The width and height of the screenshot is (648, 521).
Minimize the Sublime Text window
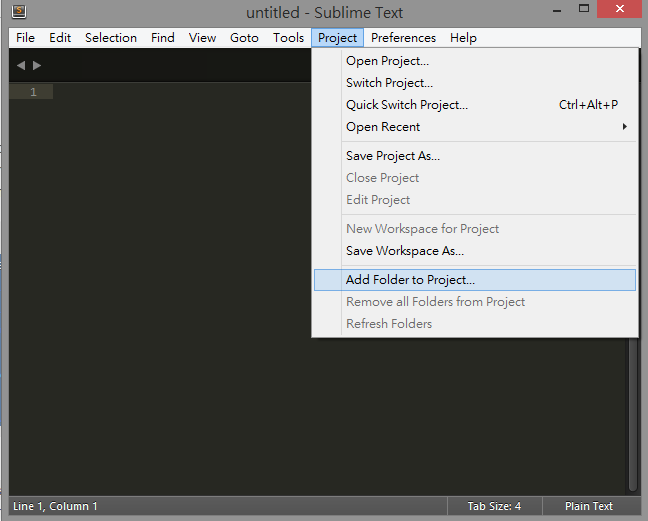557,9
